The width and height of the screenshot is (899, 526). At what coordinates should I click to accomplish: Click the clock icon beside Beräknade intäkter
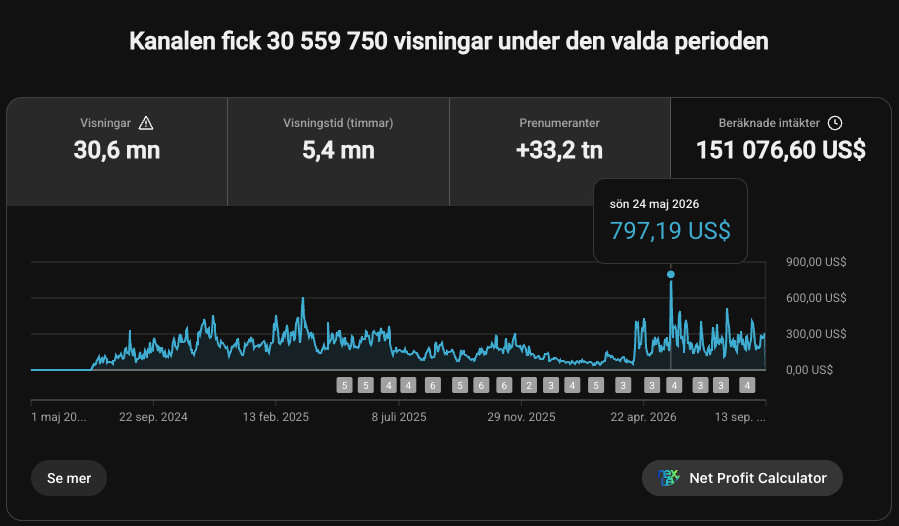835,123
